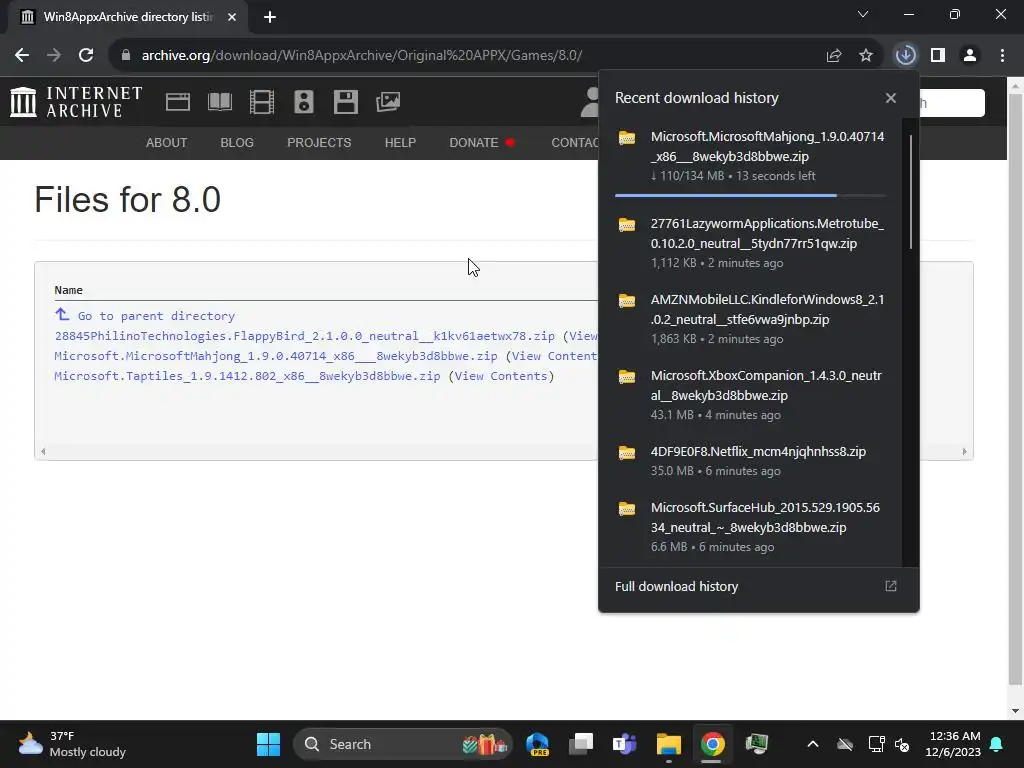
Task: Download the Taptiles zip file link
Action: click(247, 376)
